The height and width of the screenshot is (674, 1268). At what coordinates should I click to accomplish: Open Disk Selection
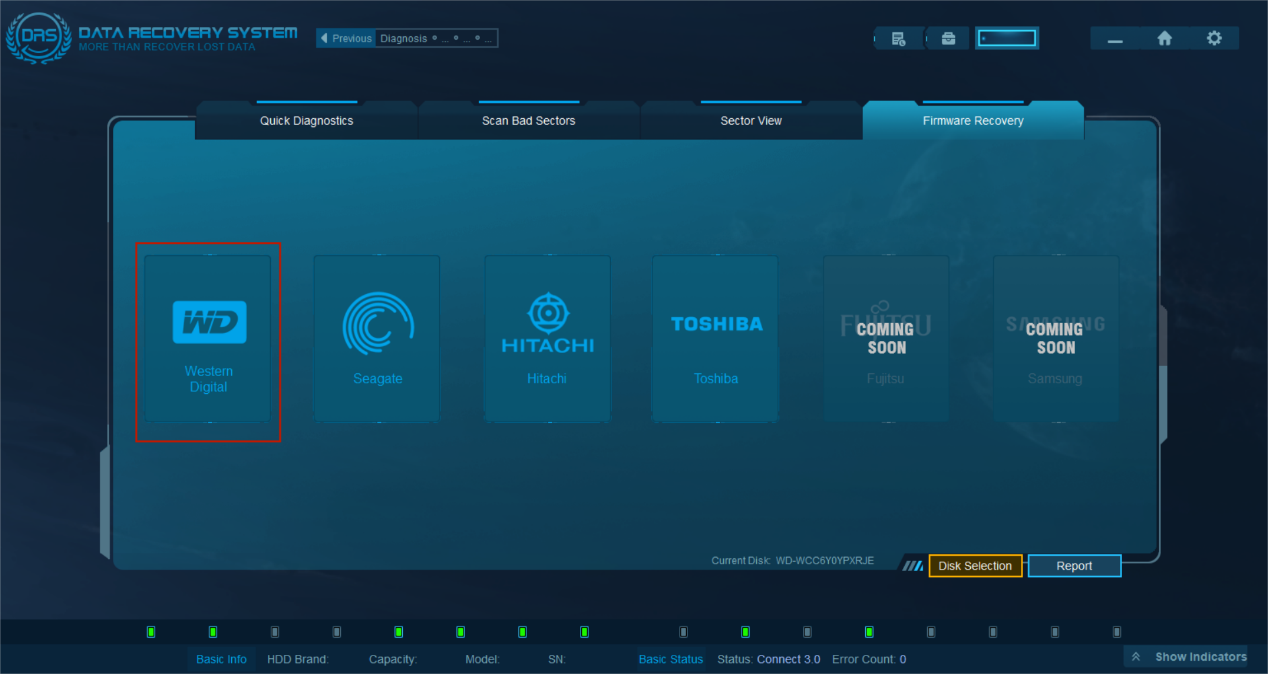(x=975, y=566)
